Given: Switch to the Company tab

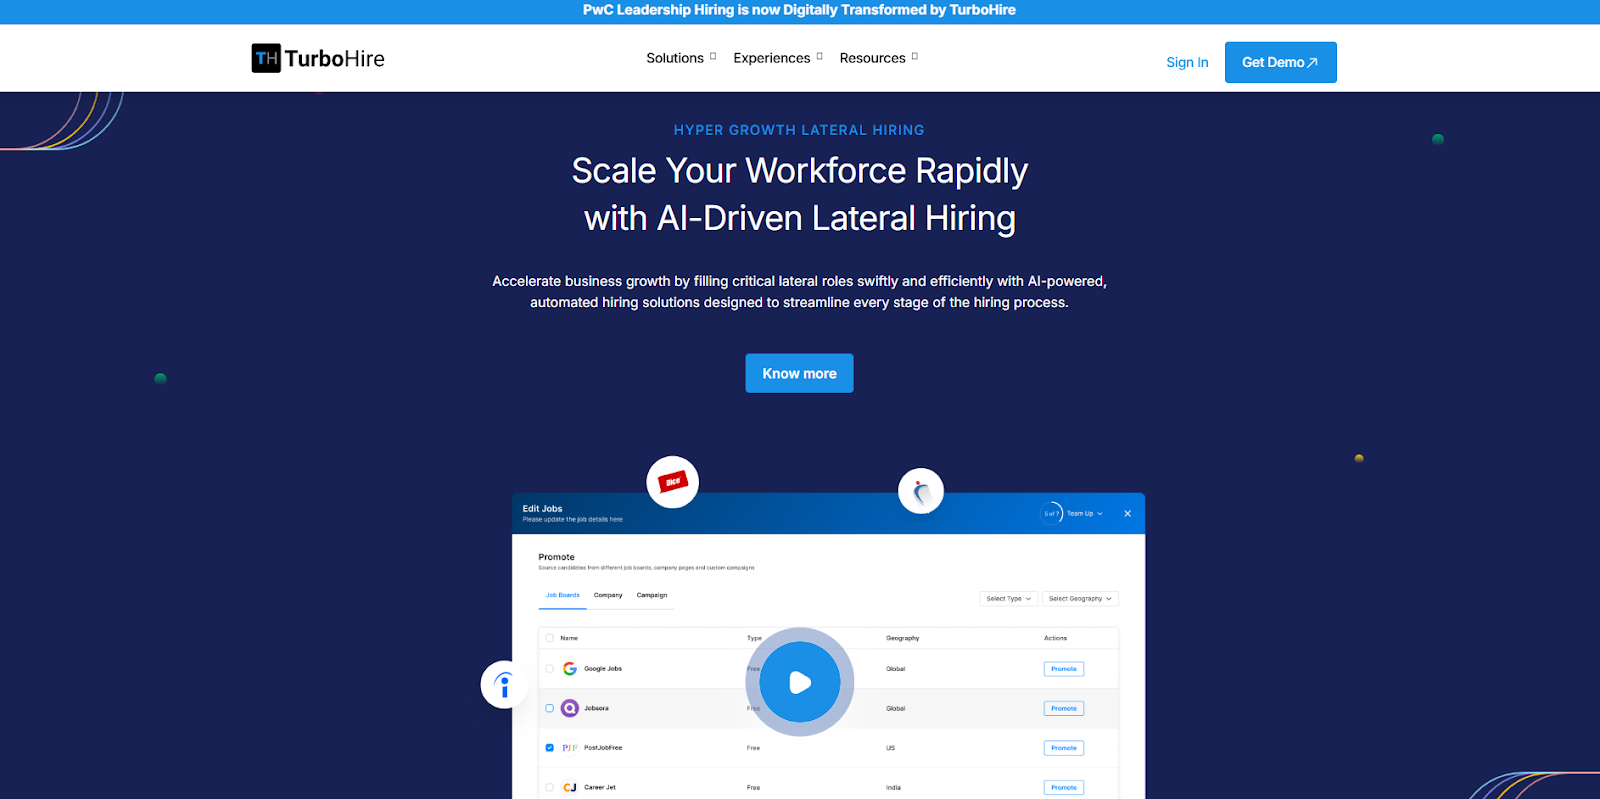Looking at the screenshot, I should tap(608, 595).
